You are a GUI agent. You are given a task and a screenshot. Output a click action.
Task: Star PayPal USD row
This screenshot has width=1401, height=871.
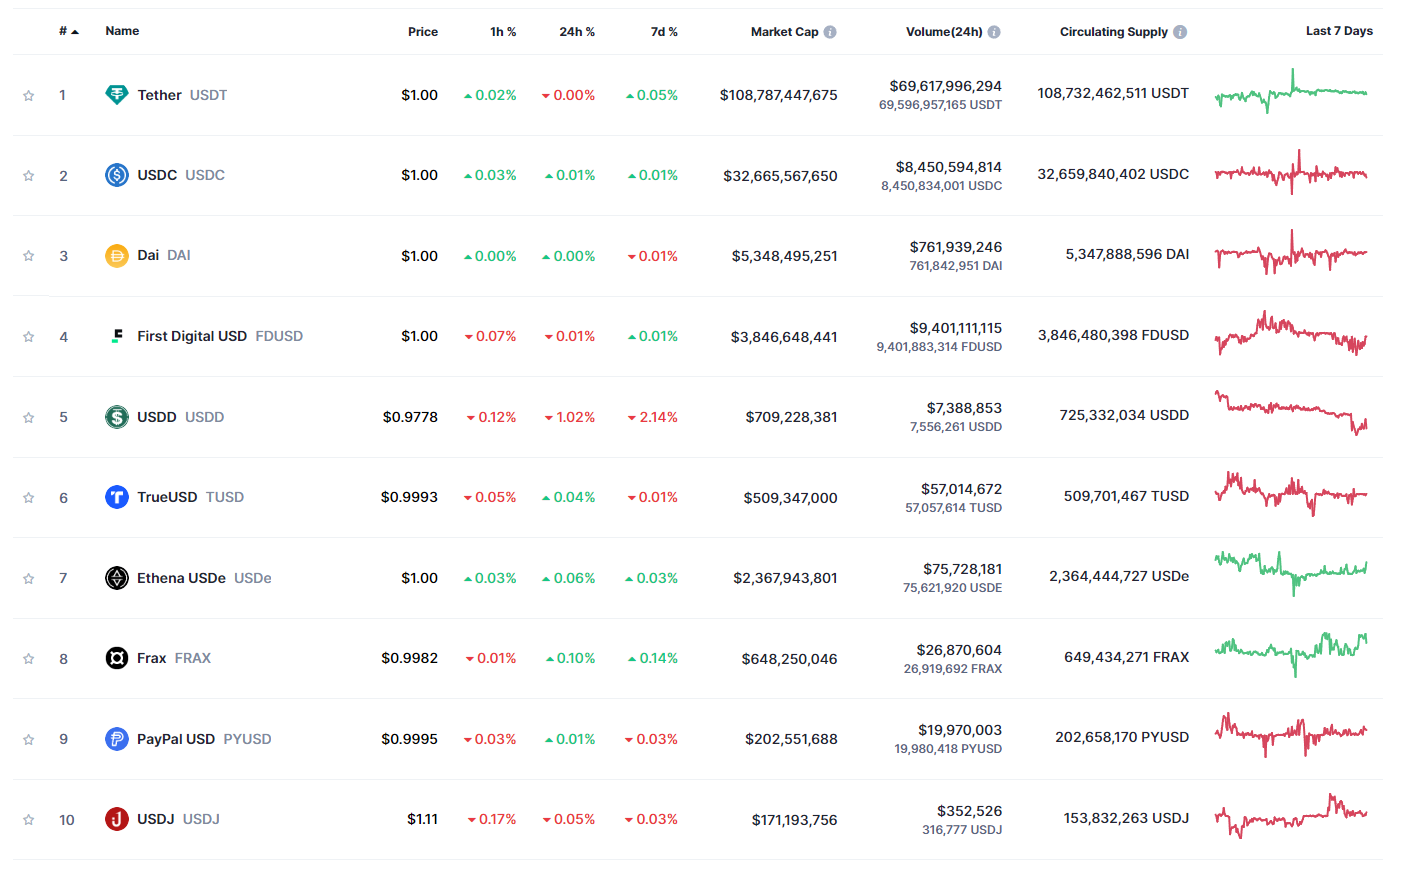[29, 740]
